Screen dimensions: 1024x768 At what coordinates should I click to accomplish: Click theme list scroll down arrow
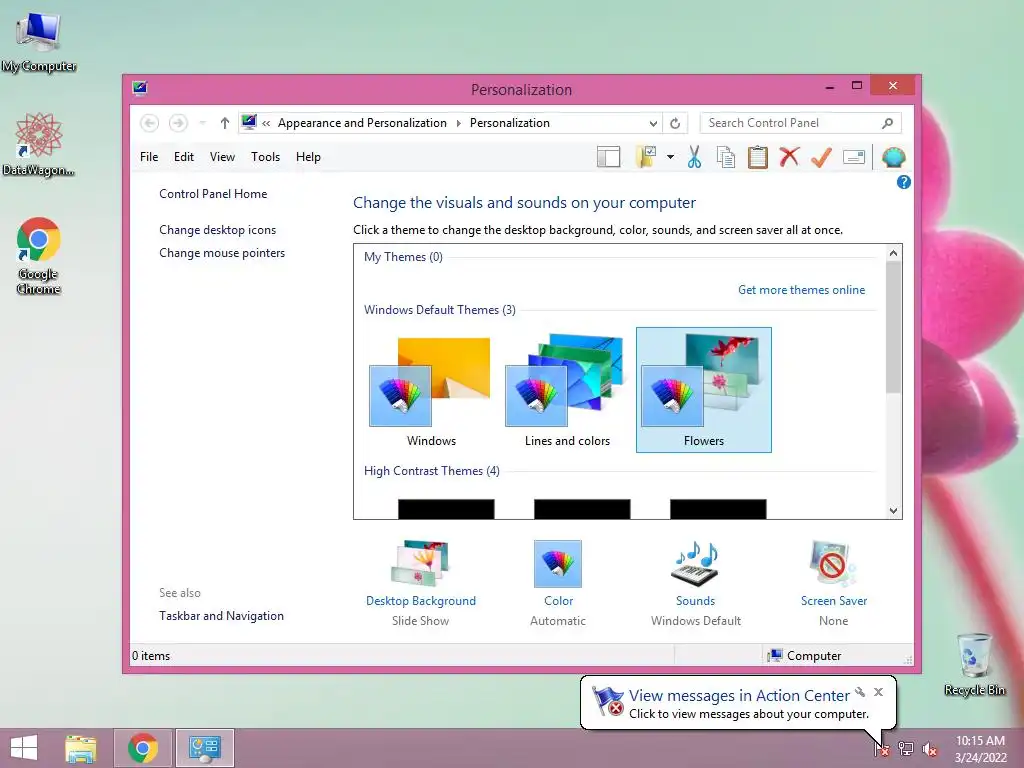point(893,511)
